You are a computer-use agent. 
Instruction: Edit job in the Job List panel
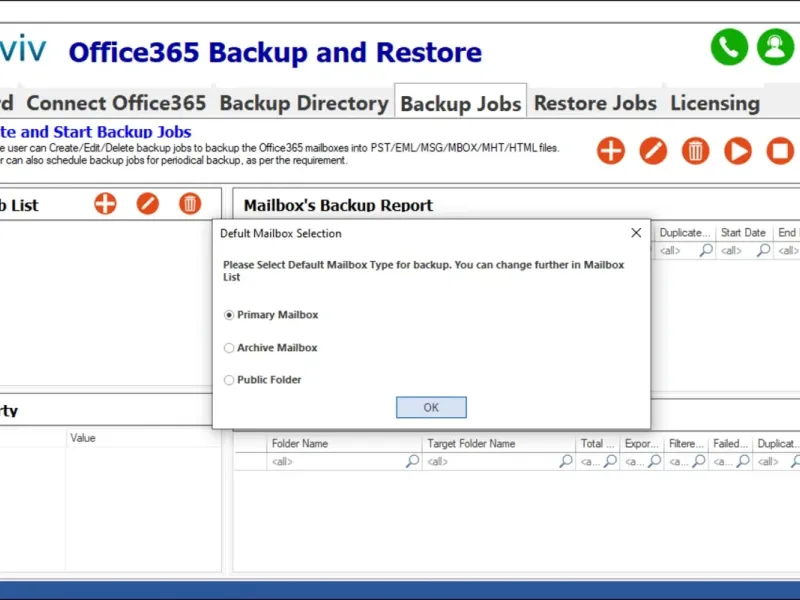147,204
